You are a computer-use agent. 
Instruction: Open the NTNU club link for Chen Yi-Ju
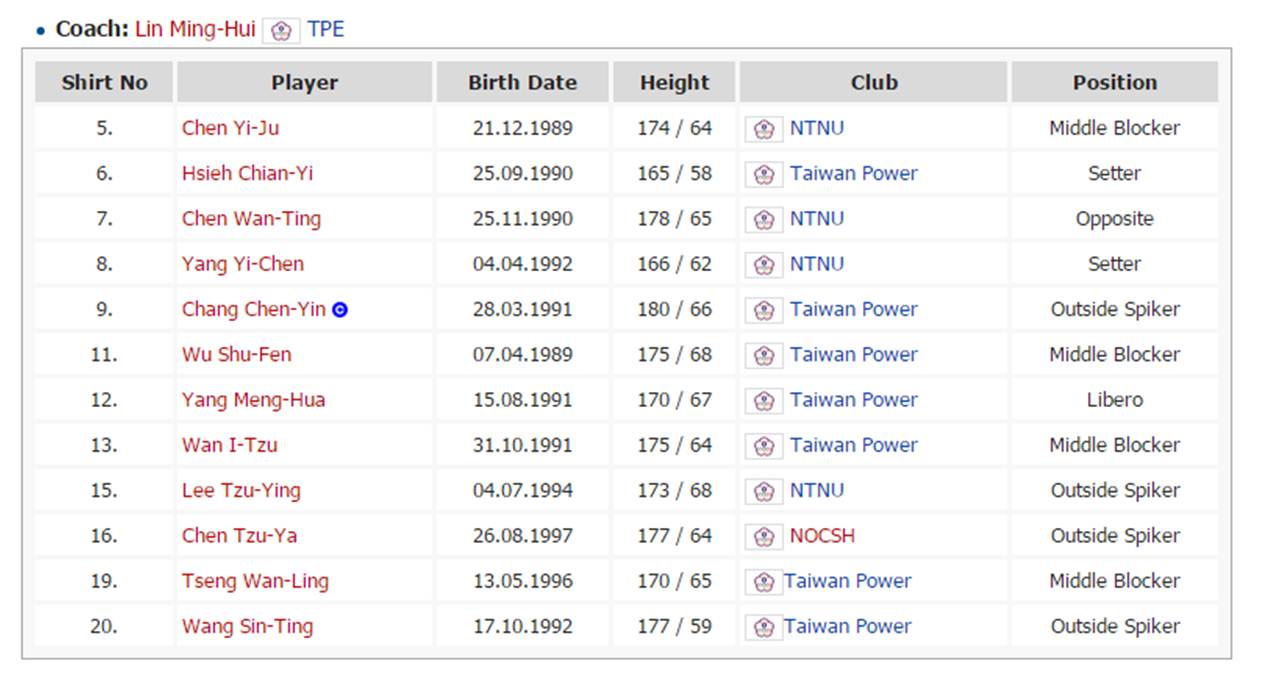pyautogui.click(x=817, y=128)
